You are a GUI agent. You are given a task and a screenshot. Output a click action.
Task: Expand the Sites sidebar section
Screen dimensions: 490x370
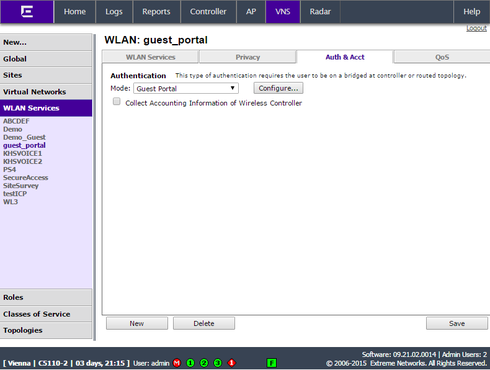click(46, 75)
